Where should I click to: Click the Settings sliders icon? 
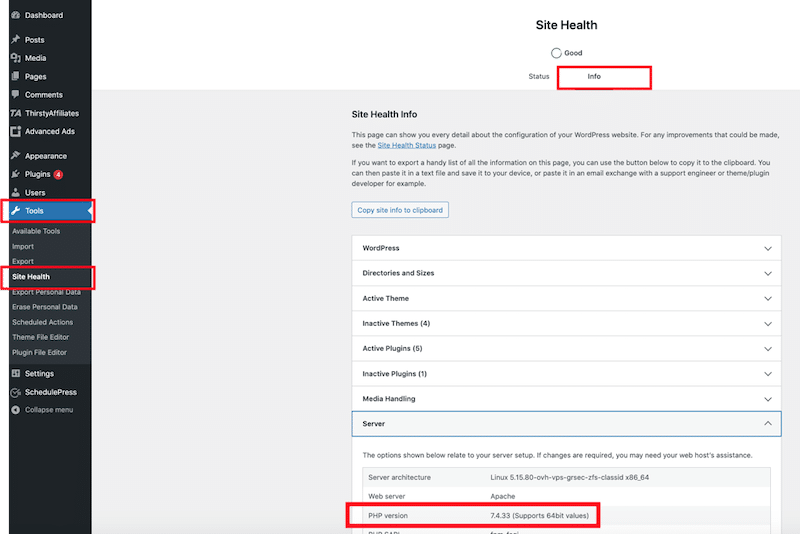coord(15,374)
